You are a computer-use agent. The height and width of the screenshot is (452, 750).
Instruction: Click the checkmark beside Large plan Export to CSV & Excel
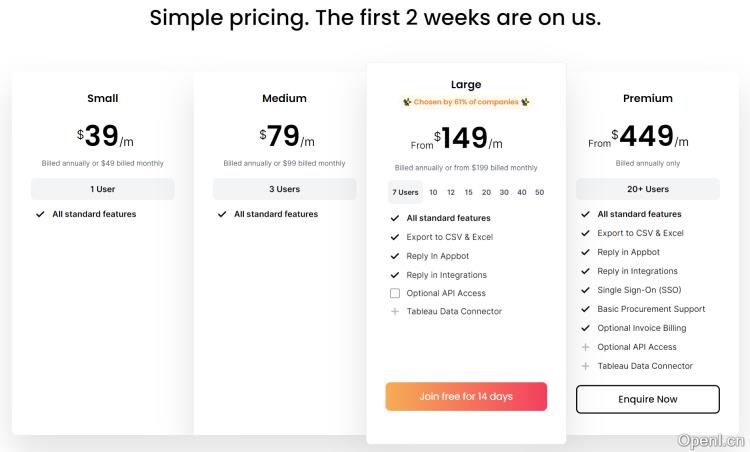(x=395, y=237)
